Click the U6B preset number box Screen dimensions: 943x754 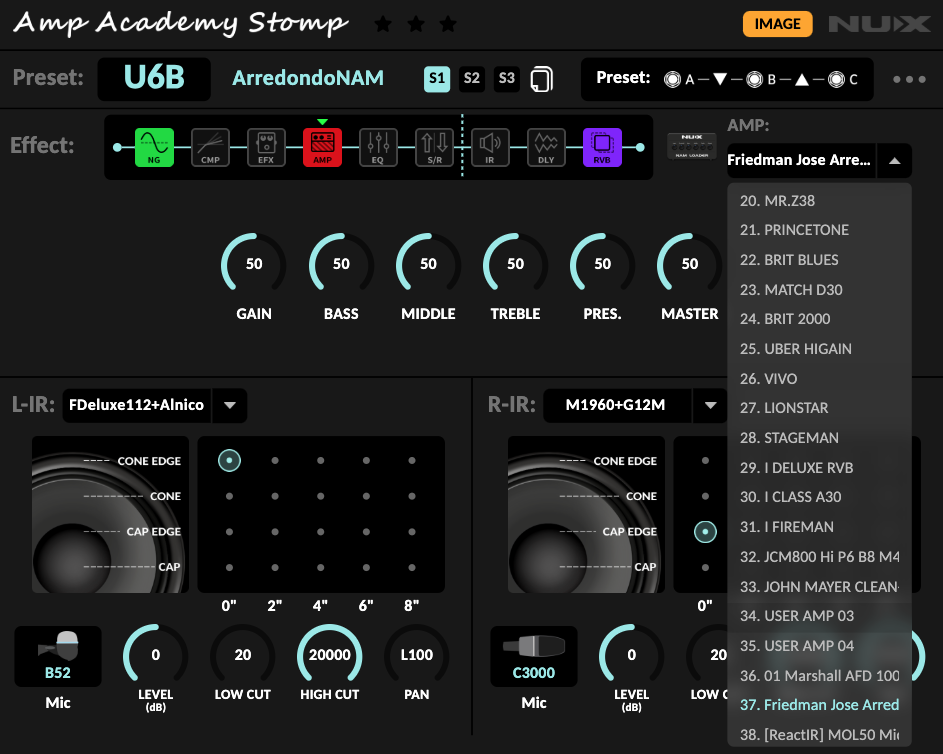154,79
